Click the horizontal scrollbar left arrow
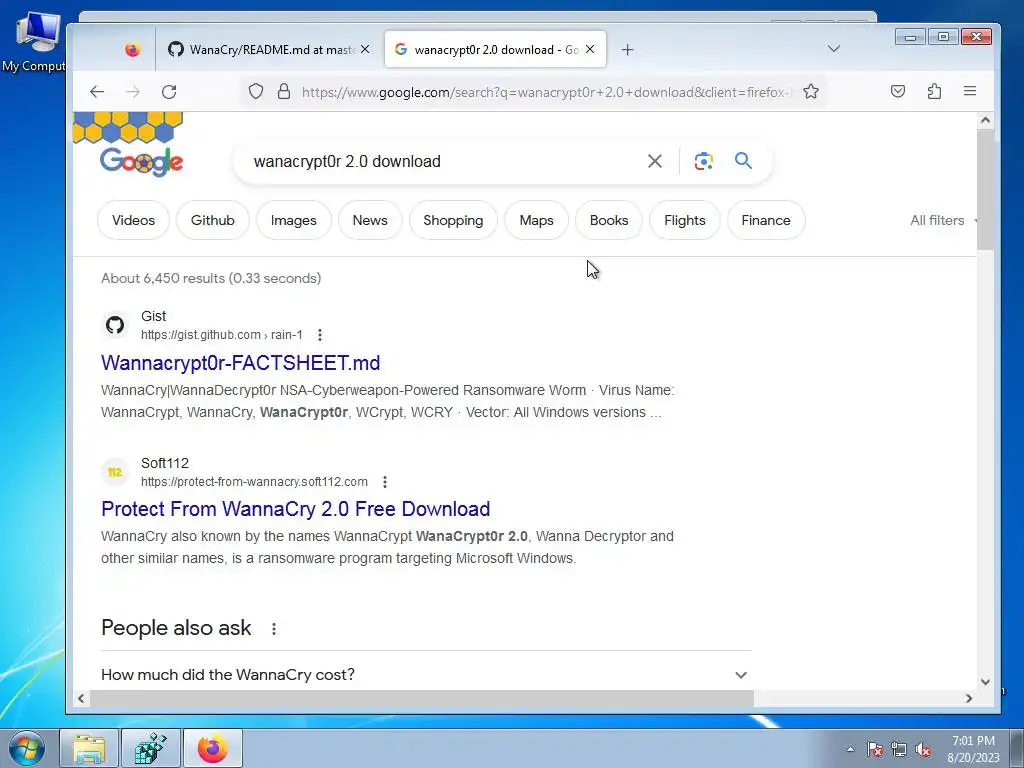This screenshot has height=768, width=1024. click(81, 698)
